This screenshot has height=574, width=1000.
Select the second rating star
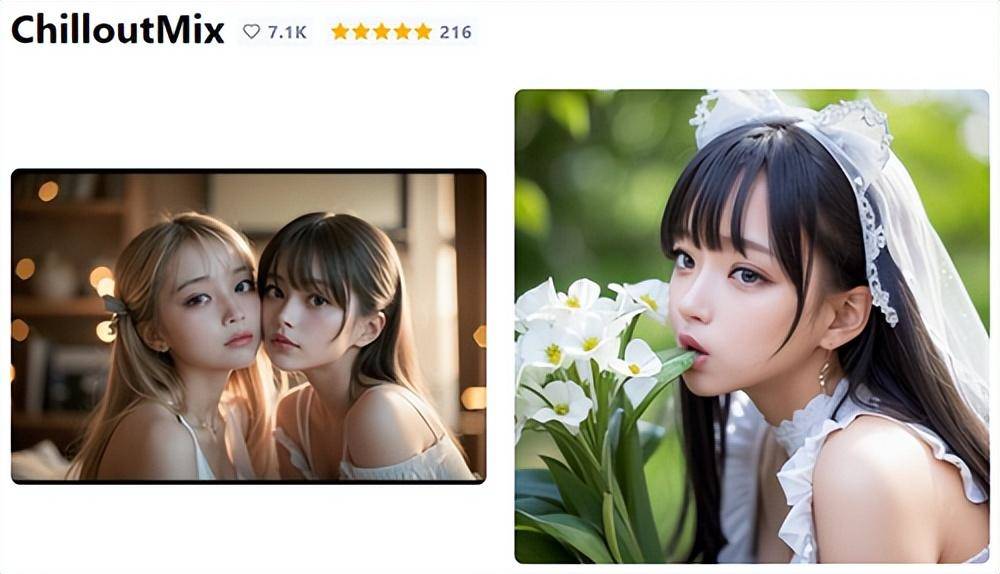pyautogui.click(x=361, y=32)
